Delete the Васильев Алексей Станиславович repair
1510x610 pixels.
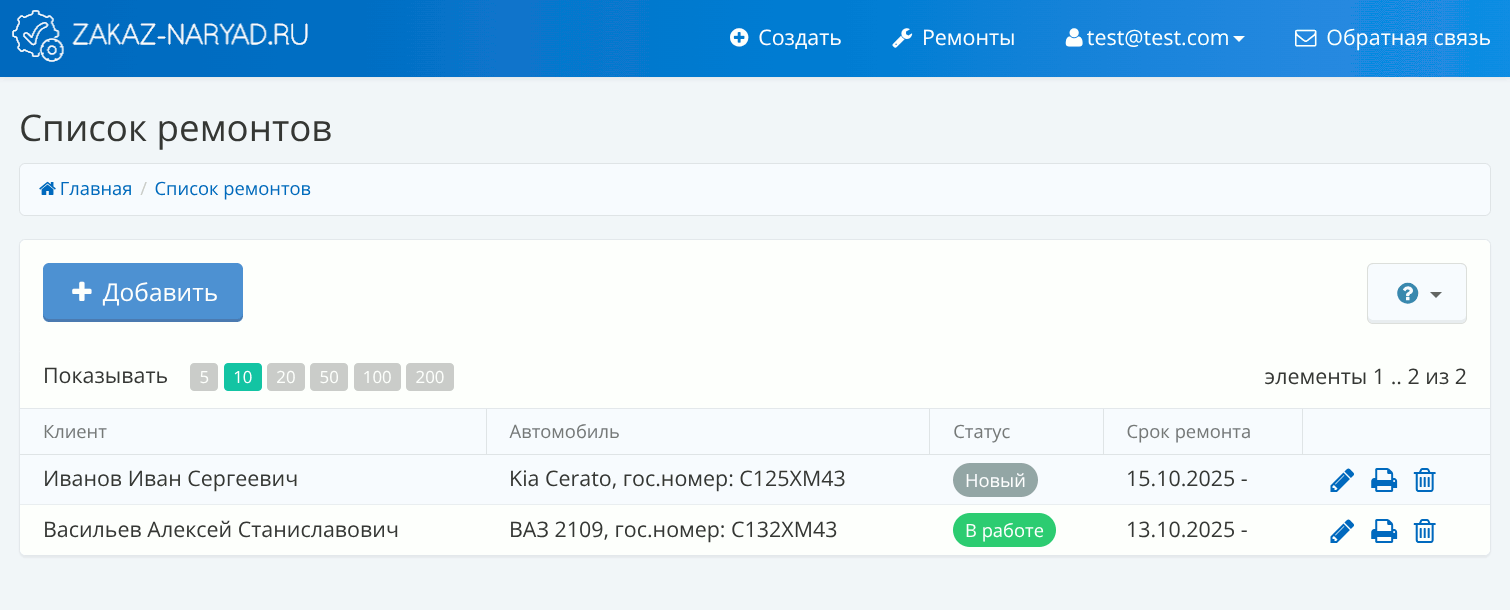(x=1425, y=531)
